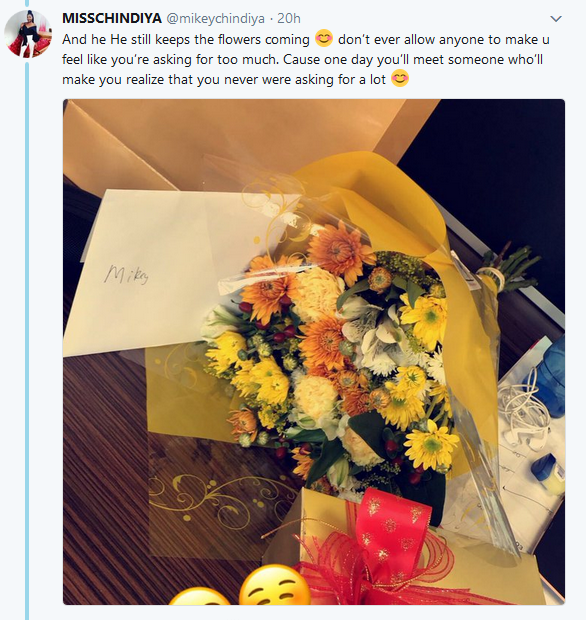Expand the tweet options chevron arrow
The width and height of the screenshot is (586, 620).
tap(556, 19)
